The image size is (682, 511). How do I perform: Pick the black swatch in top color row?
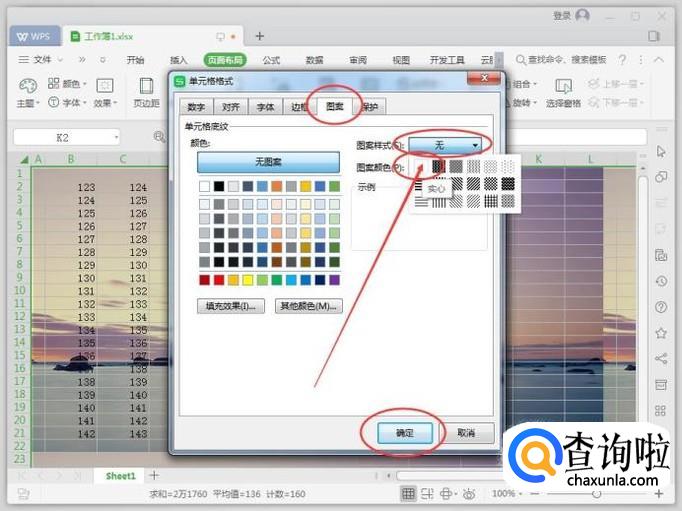219,186
